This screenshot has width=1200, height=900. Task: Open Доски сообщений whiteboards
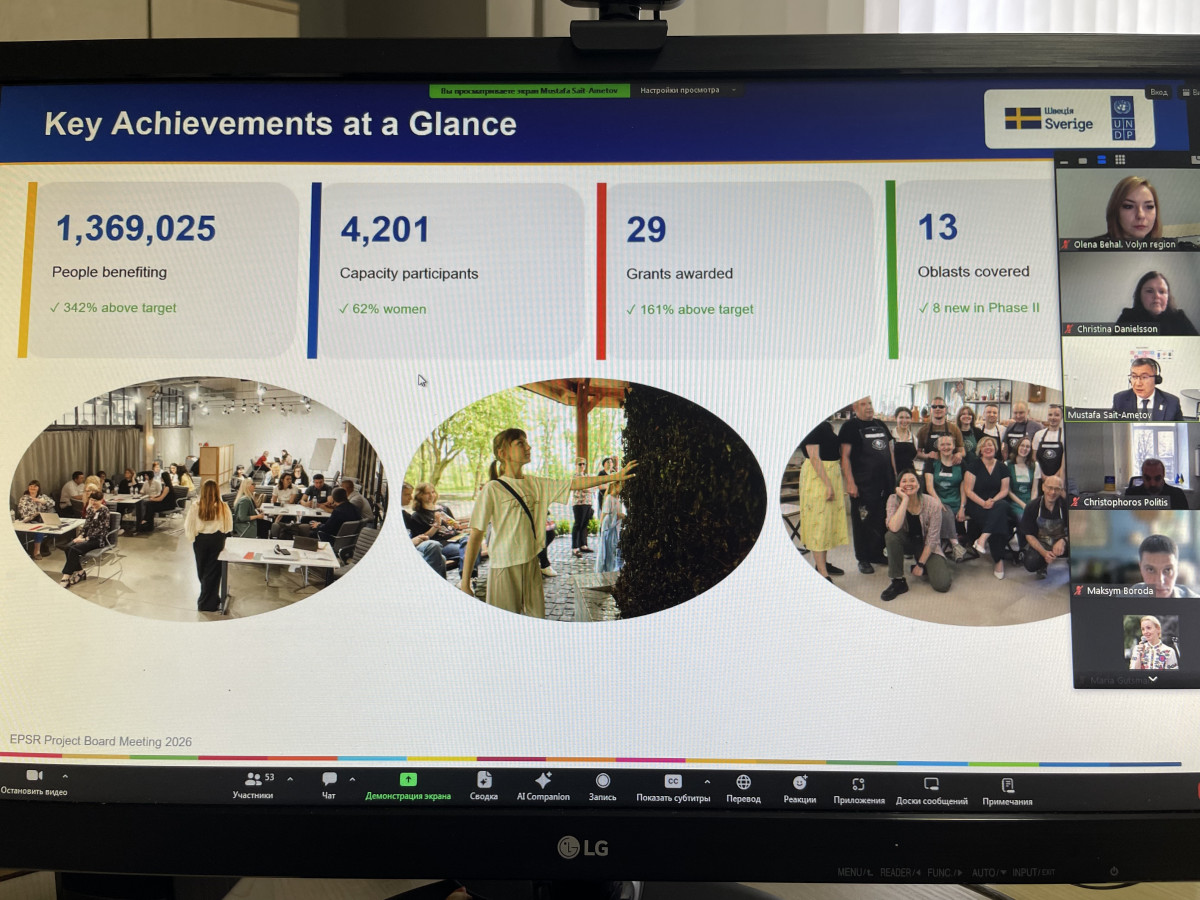point(931,786)
